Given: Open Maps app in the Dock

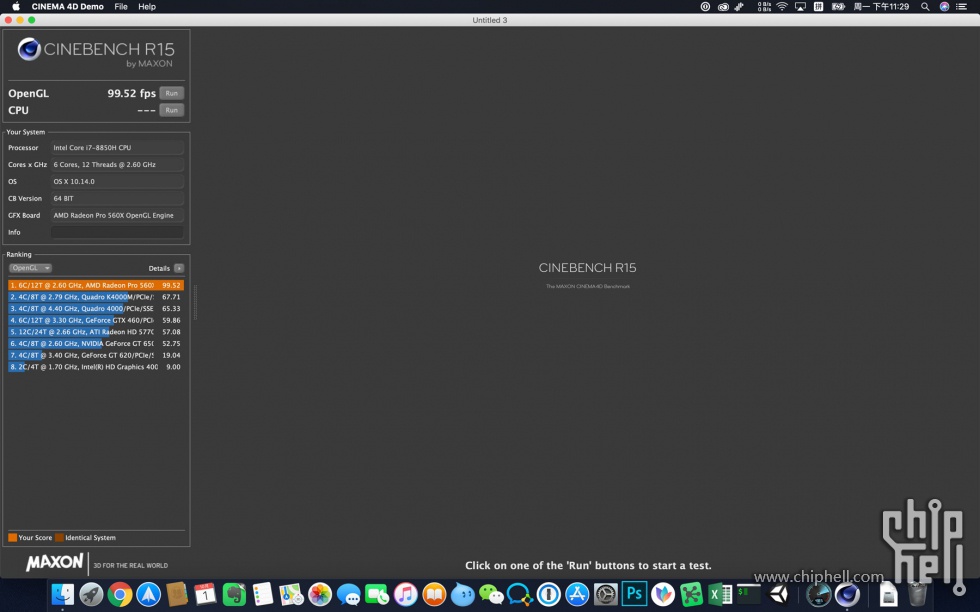Looking at the screenshot, I should [291, 594].
